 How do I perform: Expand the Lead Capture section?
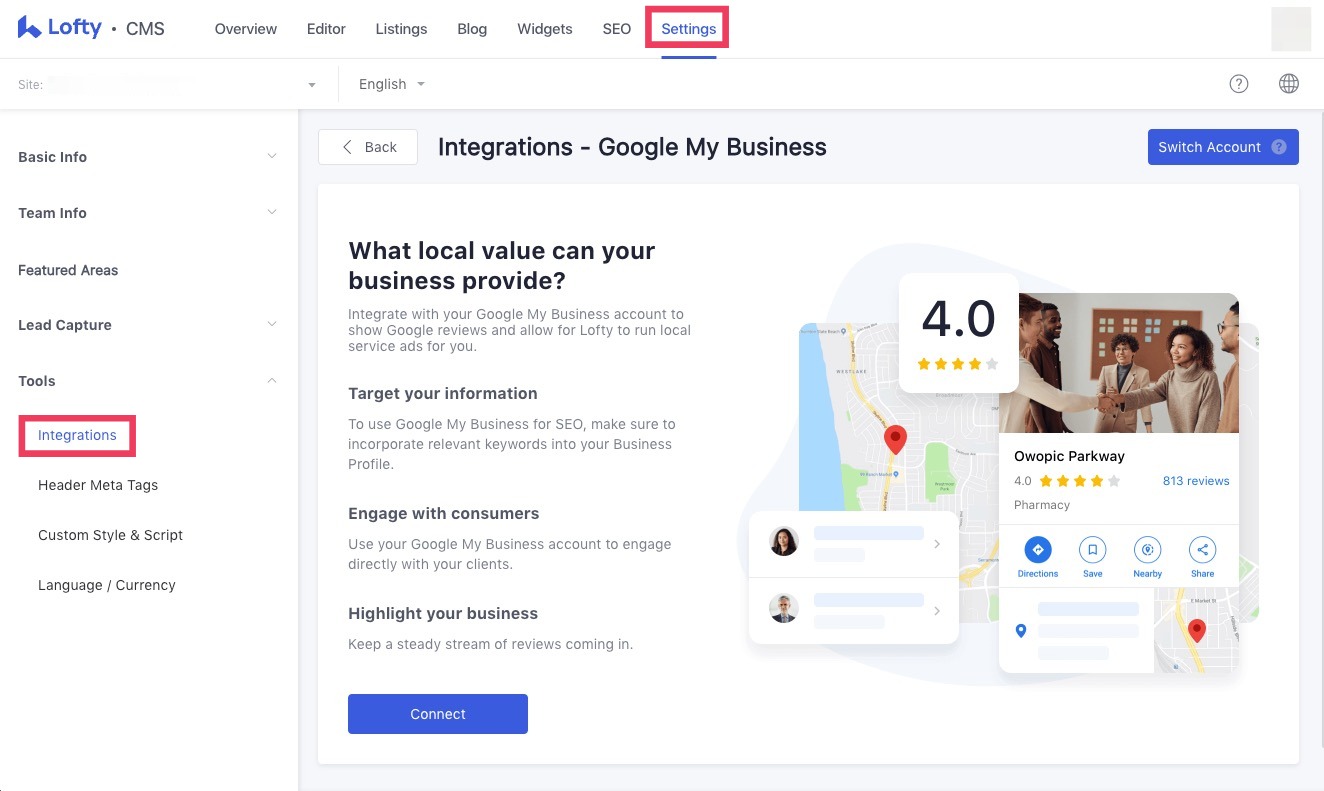pyautogui.click(x=148, y=325)
